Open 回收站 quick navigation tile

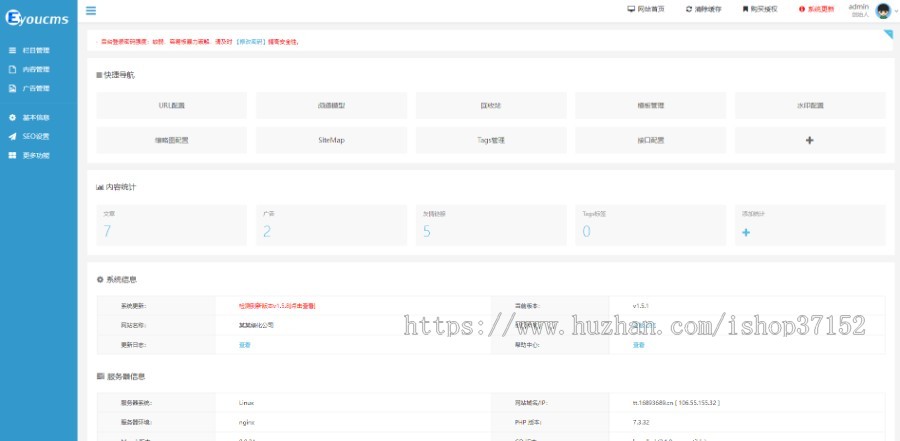coord(491,106)
